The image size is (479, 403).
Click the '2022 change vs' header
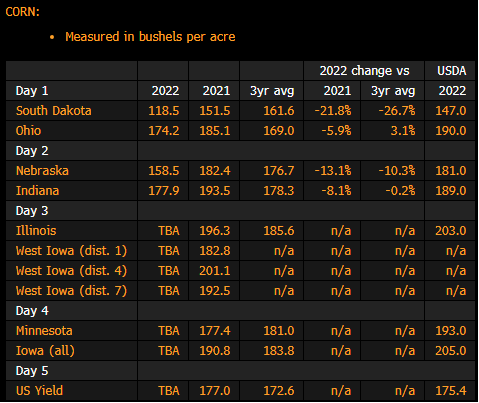(x=364, y=71)
